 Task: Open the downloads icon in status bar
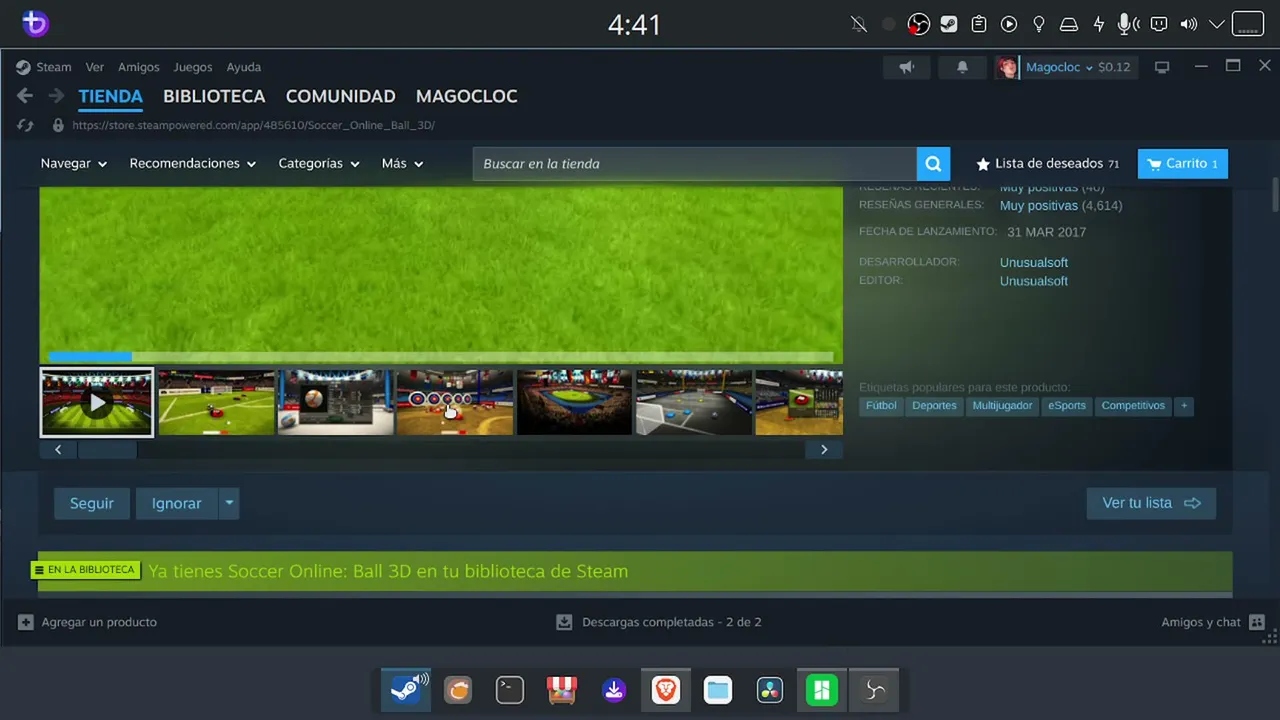click(x=564, y=622)
